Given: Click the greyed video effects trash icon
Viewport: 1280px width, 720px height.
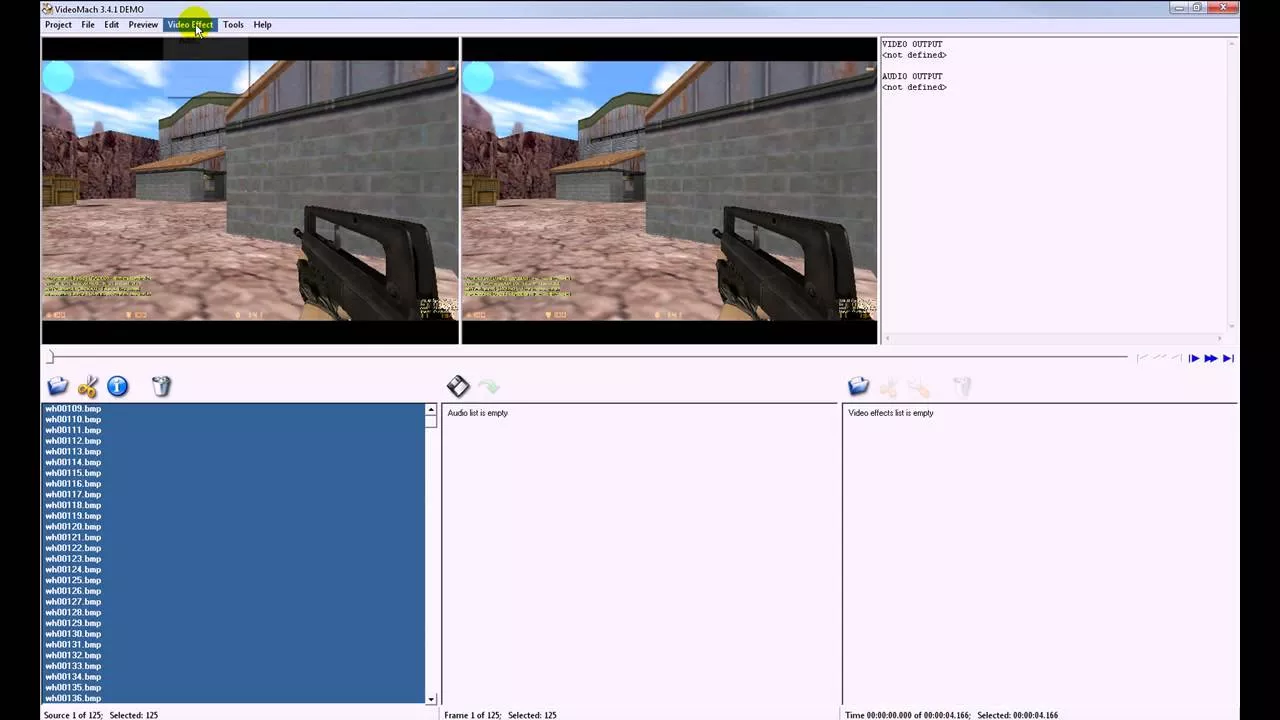Looking at the screenshot, I should click(962, 386).
